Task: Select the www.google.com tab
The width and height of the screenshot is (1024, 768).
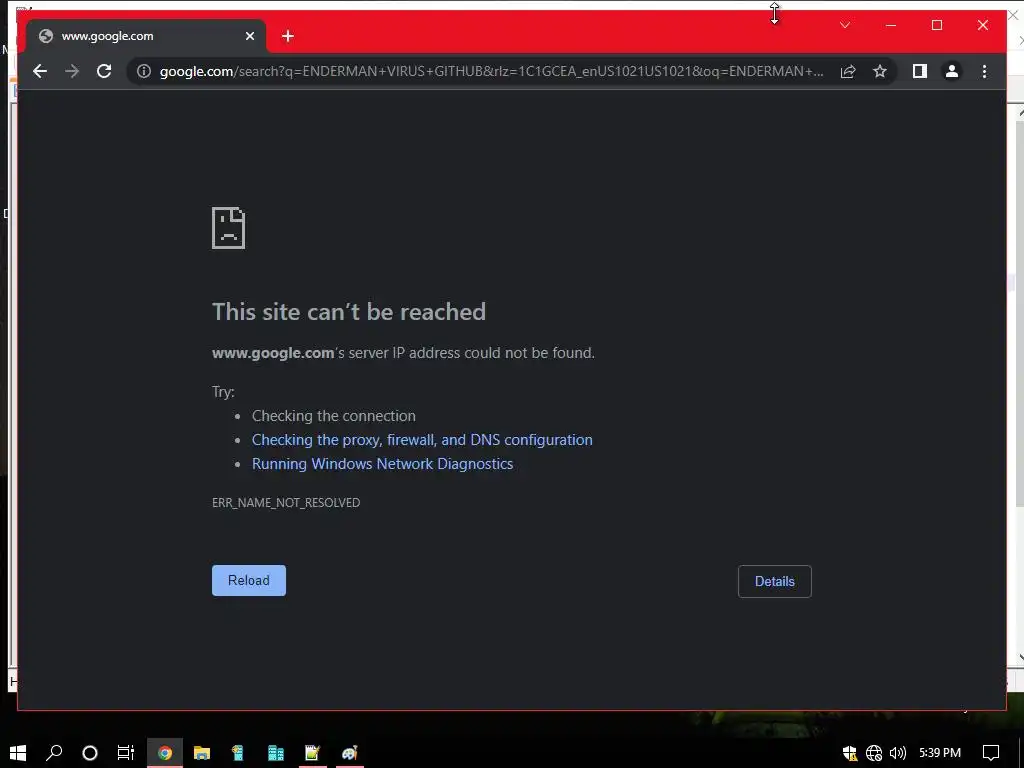Action: point(146,37)
